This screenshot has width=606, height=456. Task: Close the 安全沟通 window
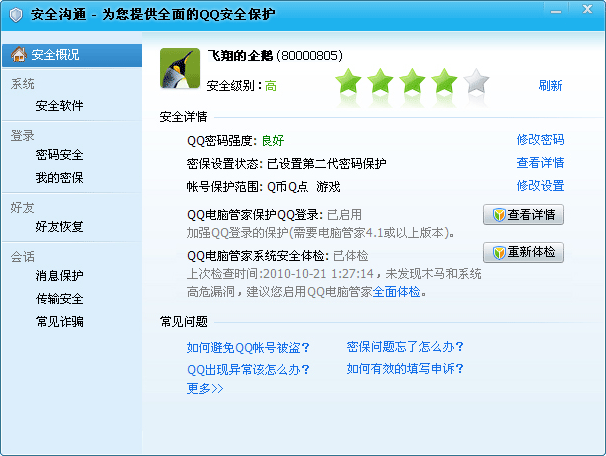[x=587, y=9]
